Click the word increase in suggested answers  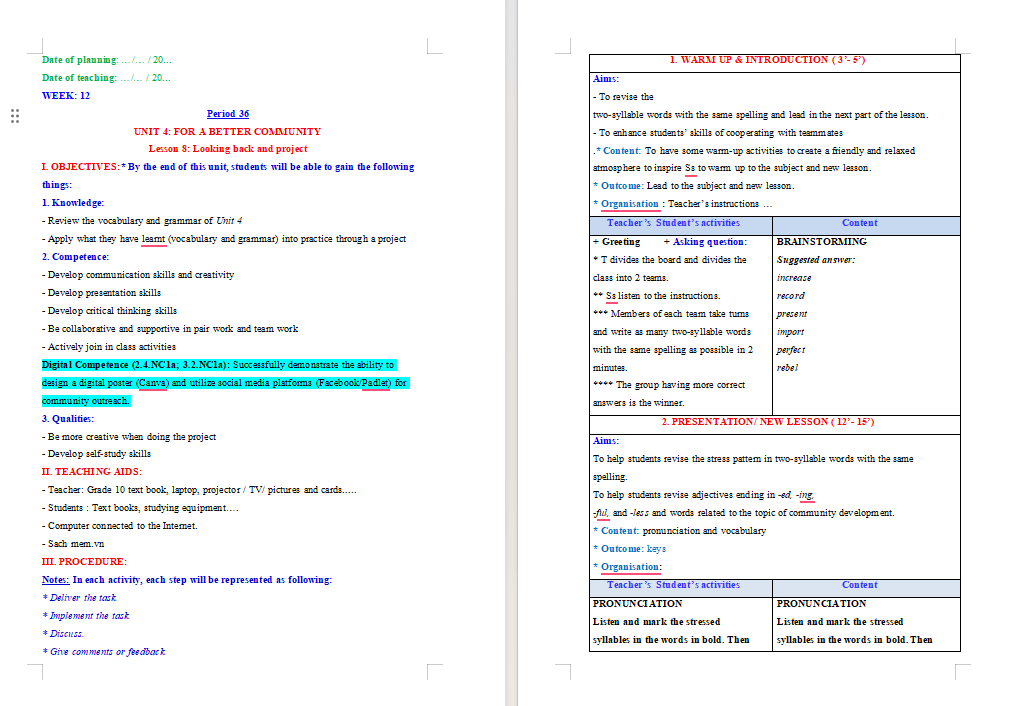point(794,278)
